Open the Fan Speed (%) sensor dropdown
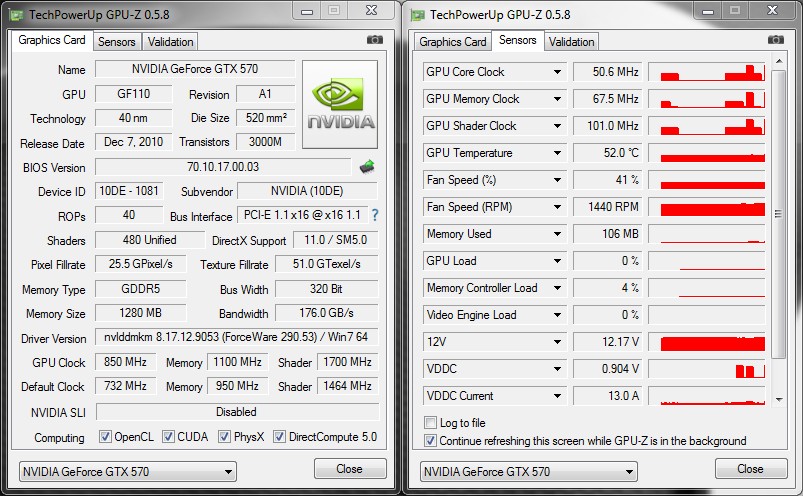The image size is (803, 496). (557, 180)
